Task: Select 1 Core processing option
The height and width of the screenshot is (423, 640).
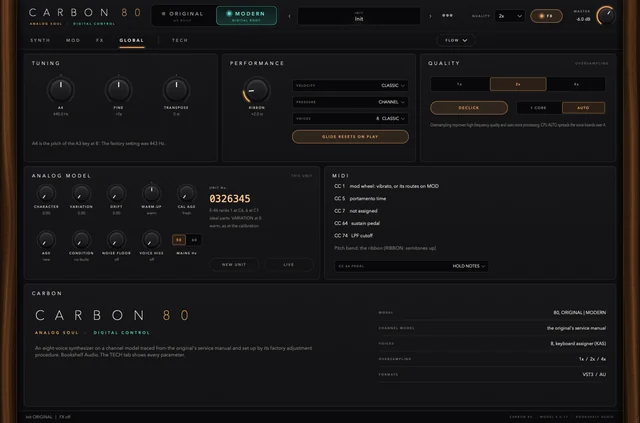Action: (539, 108)
